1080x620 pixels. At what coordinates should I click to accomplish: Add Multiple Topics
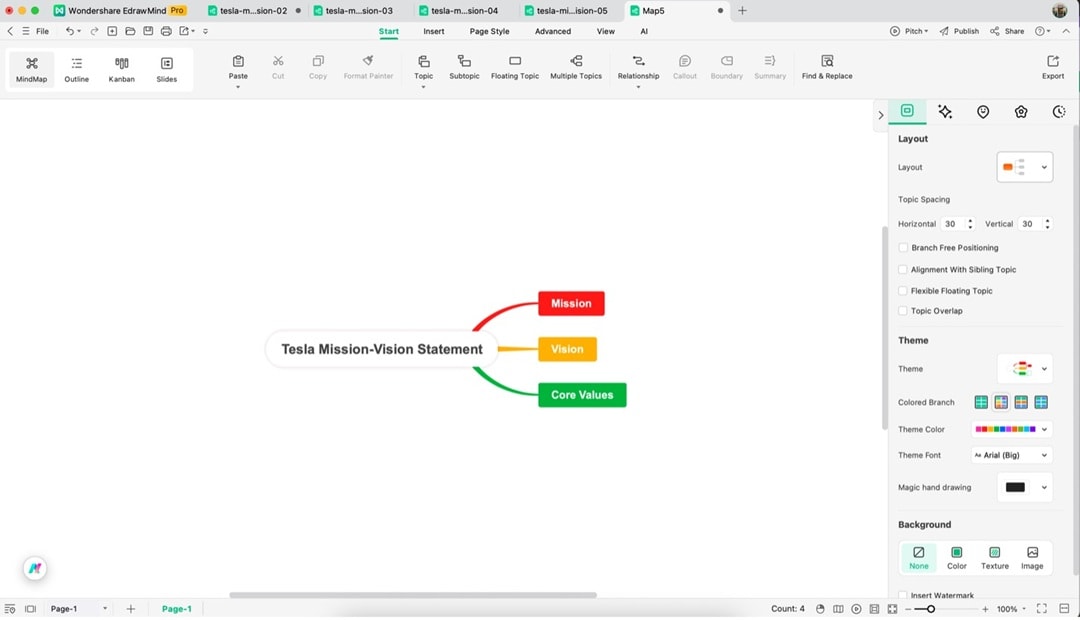click(x=576, y=68)
